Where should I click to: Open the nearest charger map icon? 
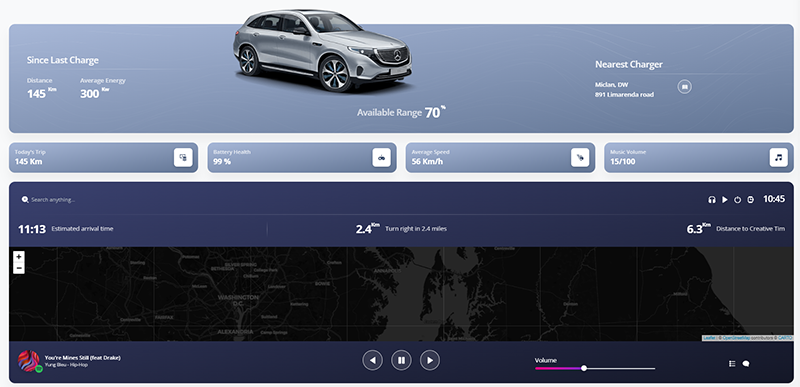(685, 87)
